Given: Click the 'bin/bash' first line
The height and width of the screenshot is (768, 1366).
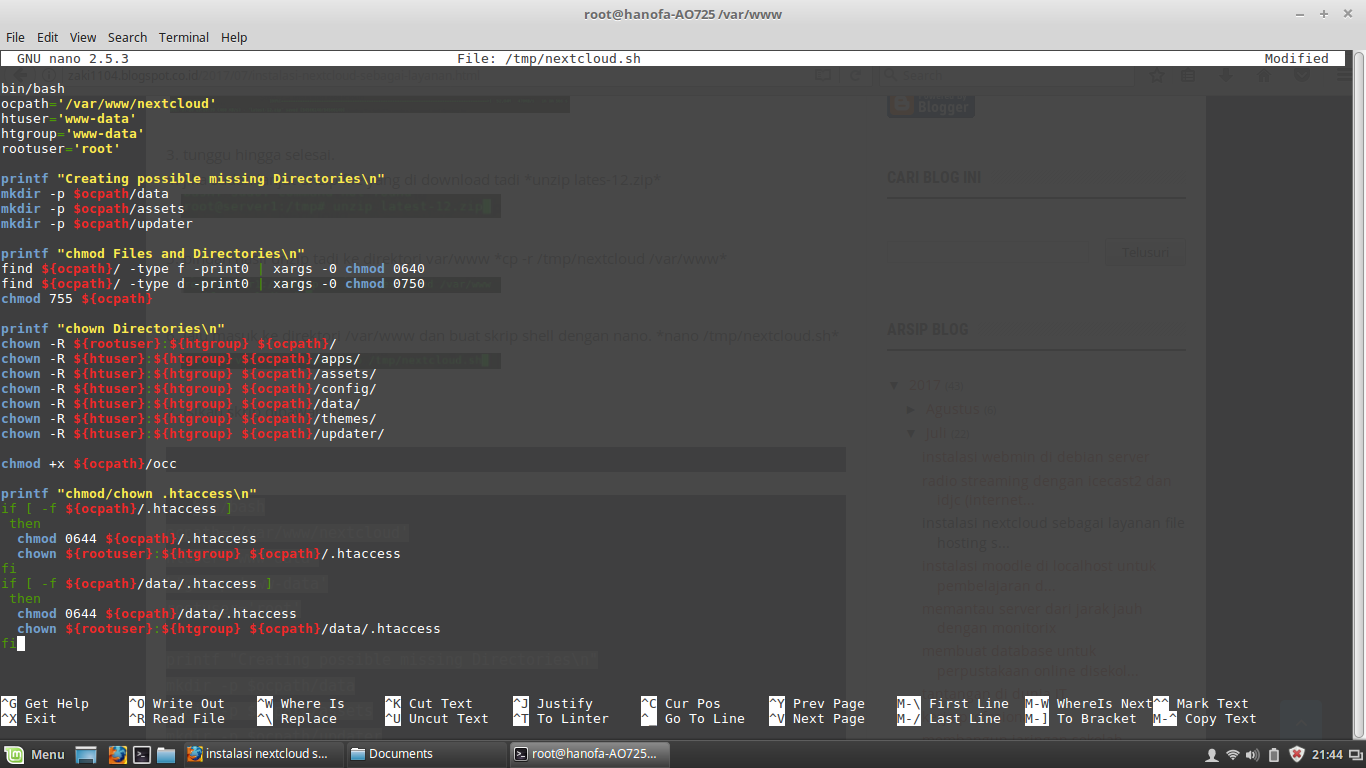Looking at the screenshot, I should point(33,88).
